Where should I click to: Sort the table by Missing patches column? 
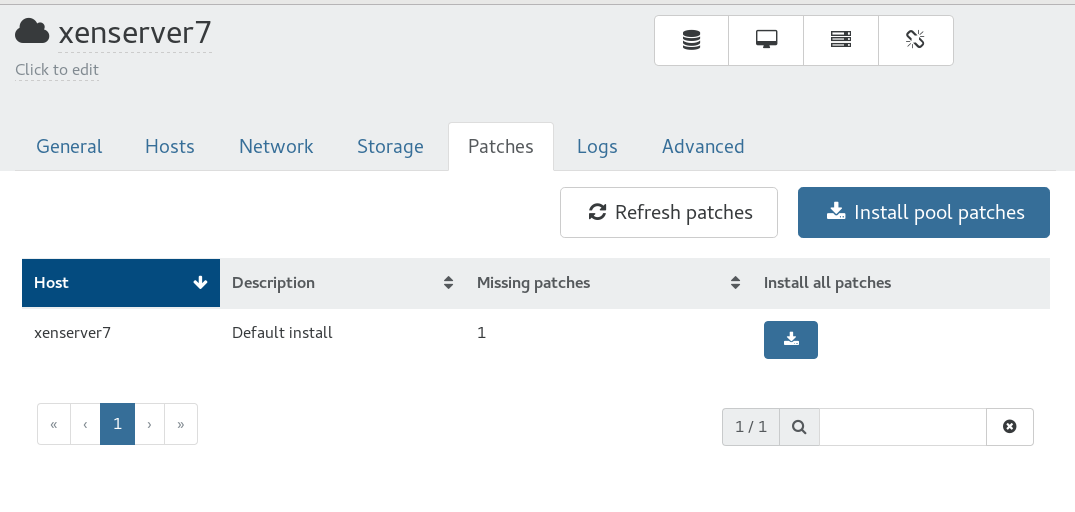[608, 282]
